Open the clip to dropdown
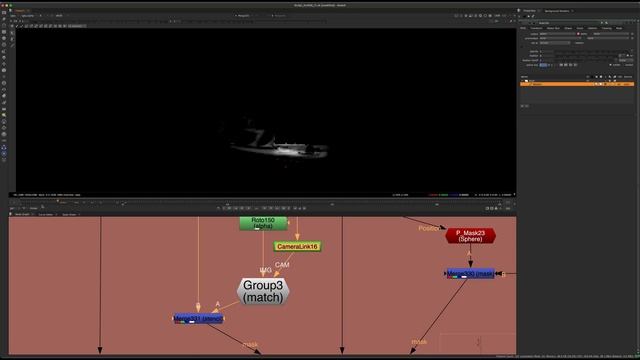 click(555, 43)
